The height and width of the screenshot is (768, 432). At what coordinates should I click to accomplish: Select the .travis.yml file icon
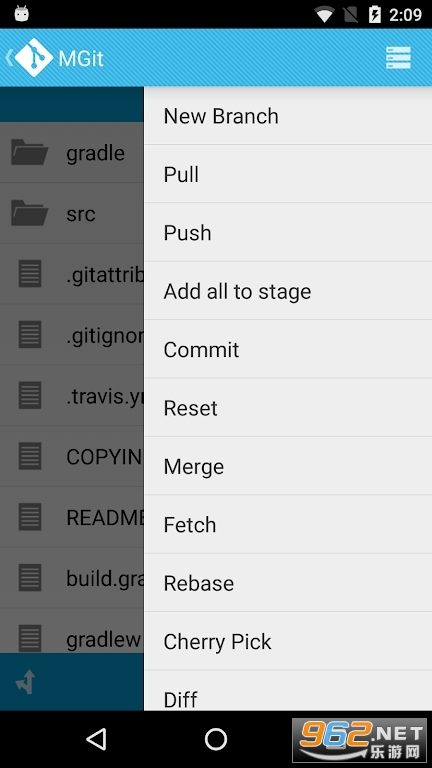pos(30,395)
